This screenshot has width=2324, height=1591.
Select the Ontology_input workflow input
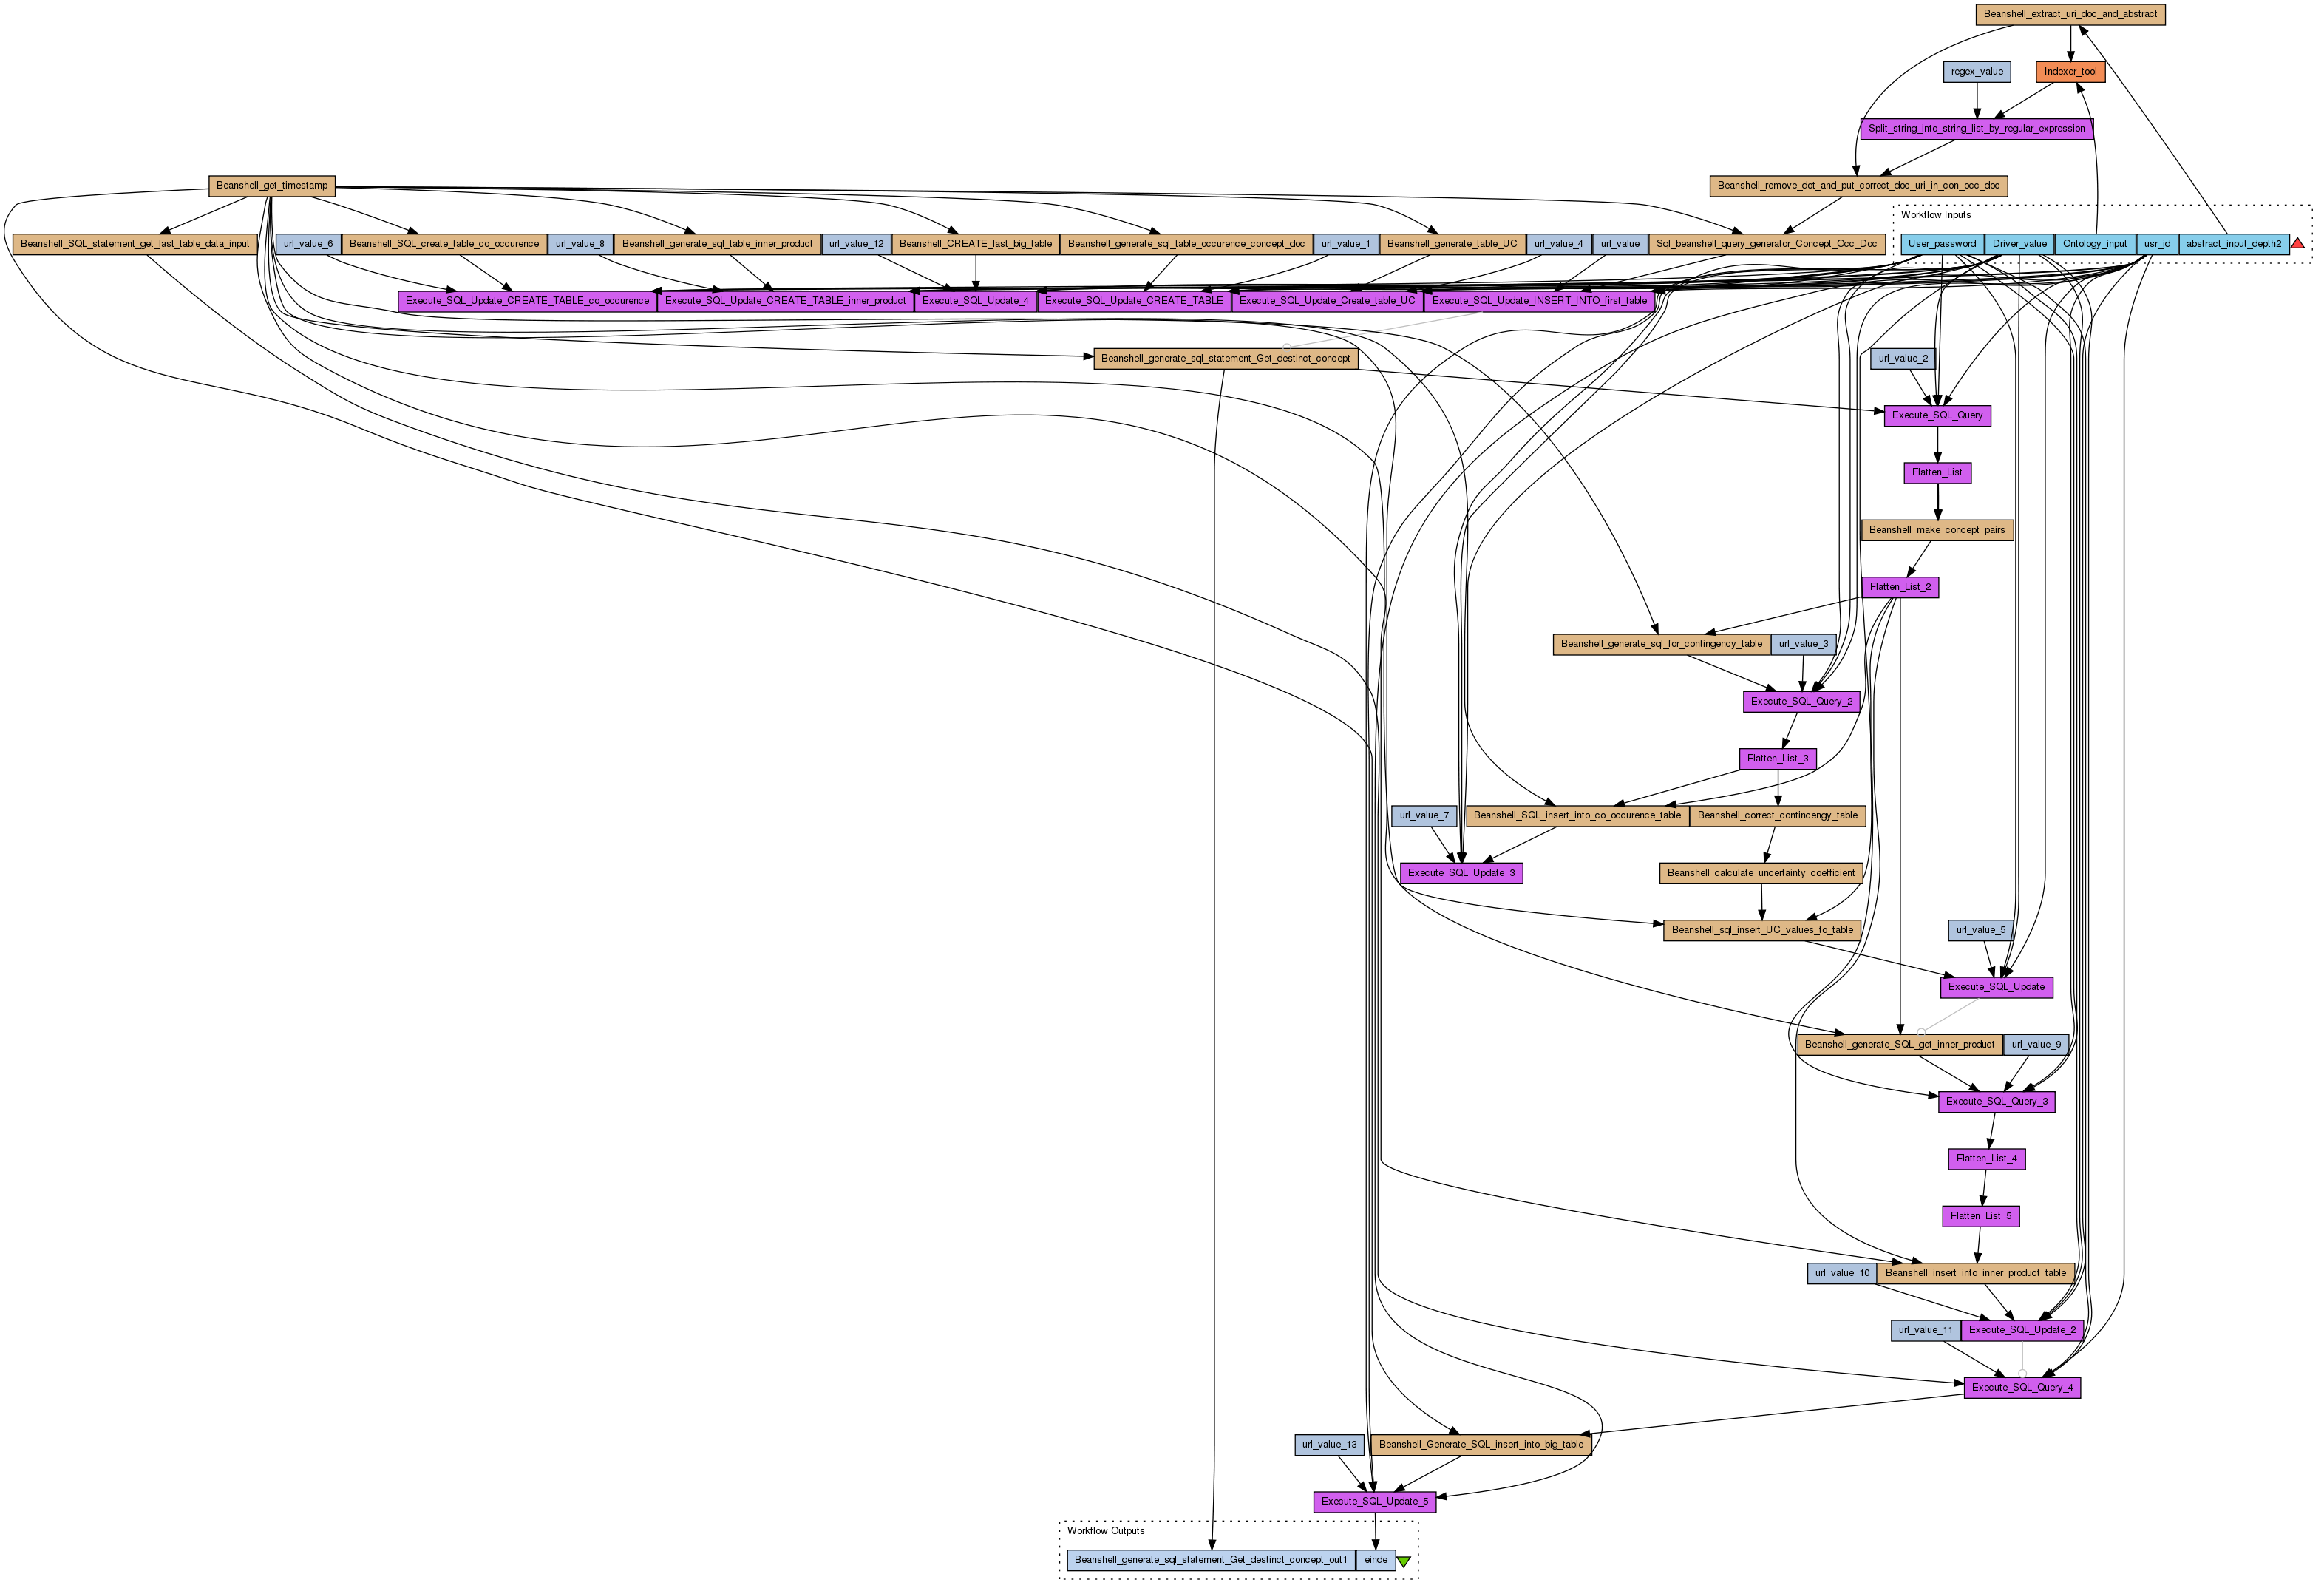(x=2094, y=244)
